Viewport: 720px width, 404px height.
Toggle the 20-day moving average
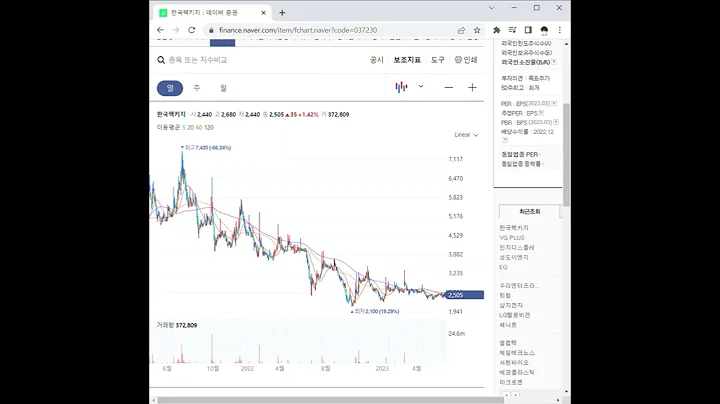[x=191, y=128]
